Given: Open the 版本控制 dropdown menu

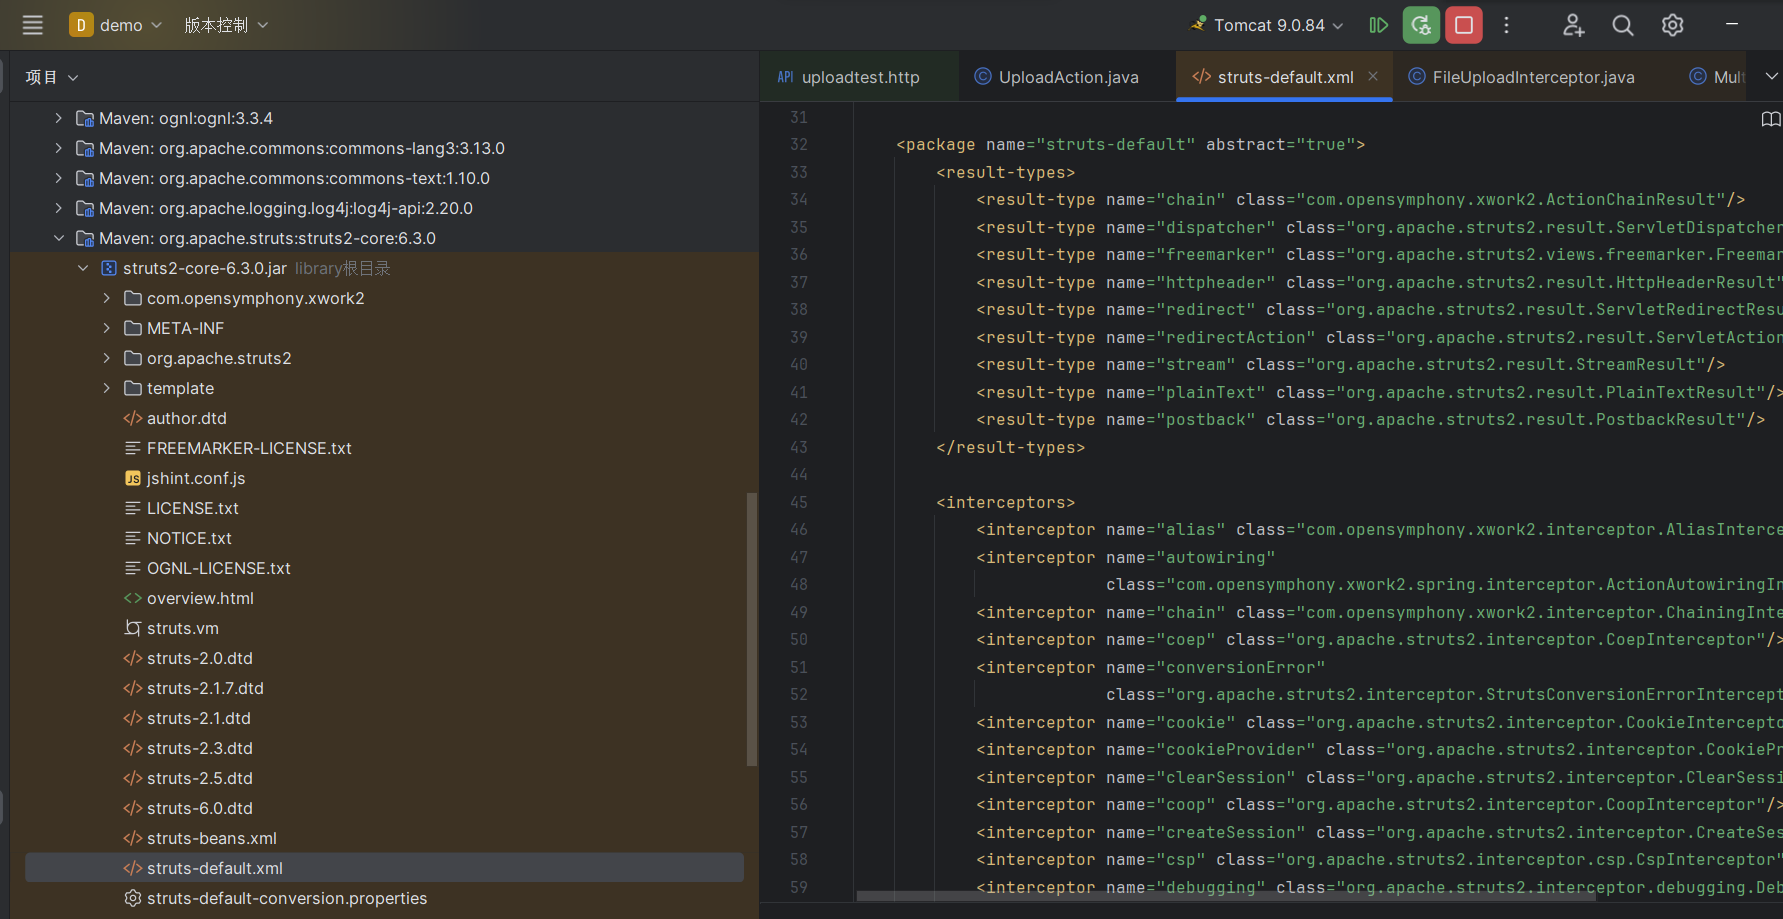Looking at the screenshot, I should point(226,25).
